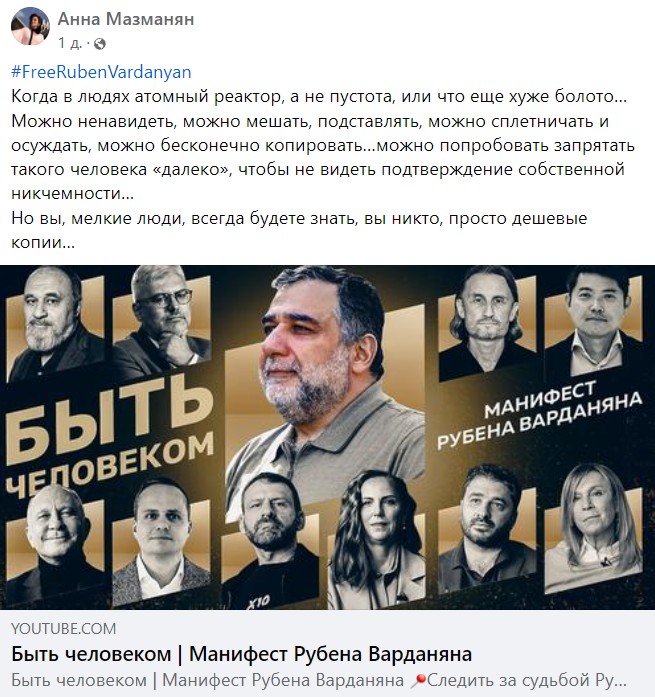Click the red pushpin emoji in description
Viewport: 655px width, 697px height.
pos(418,680)
